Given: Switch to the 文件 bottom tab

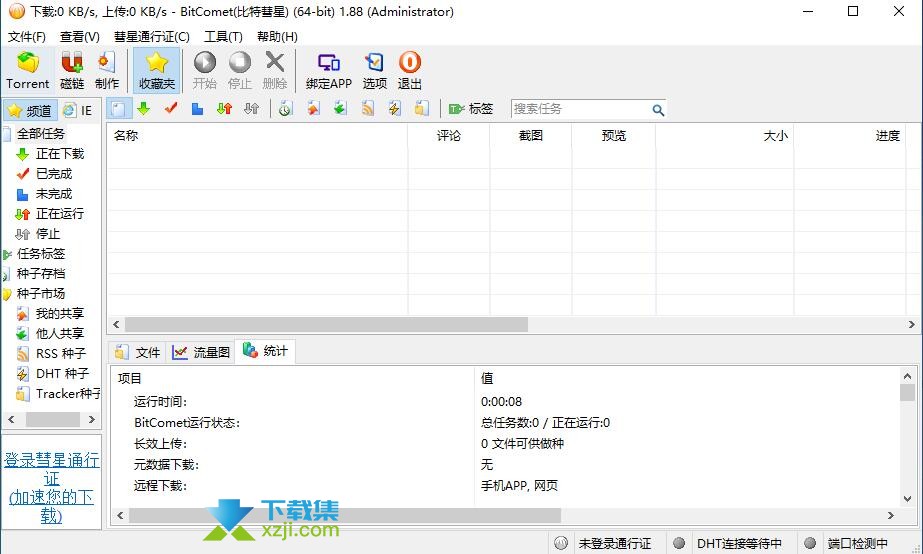Looking at the screenshot, I should pyautogui.click(x=138, y=352).
